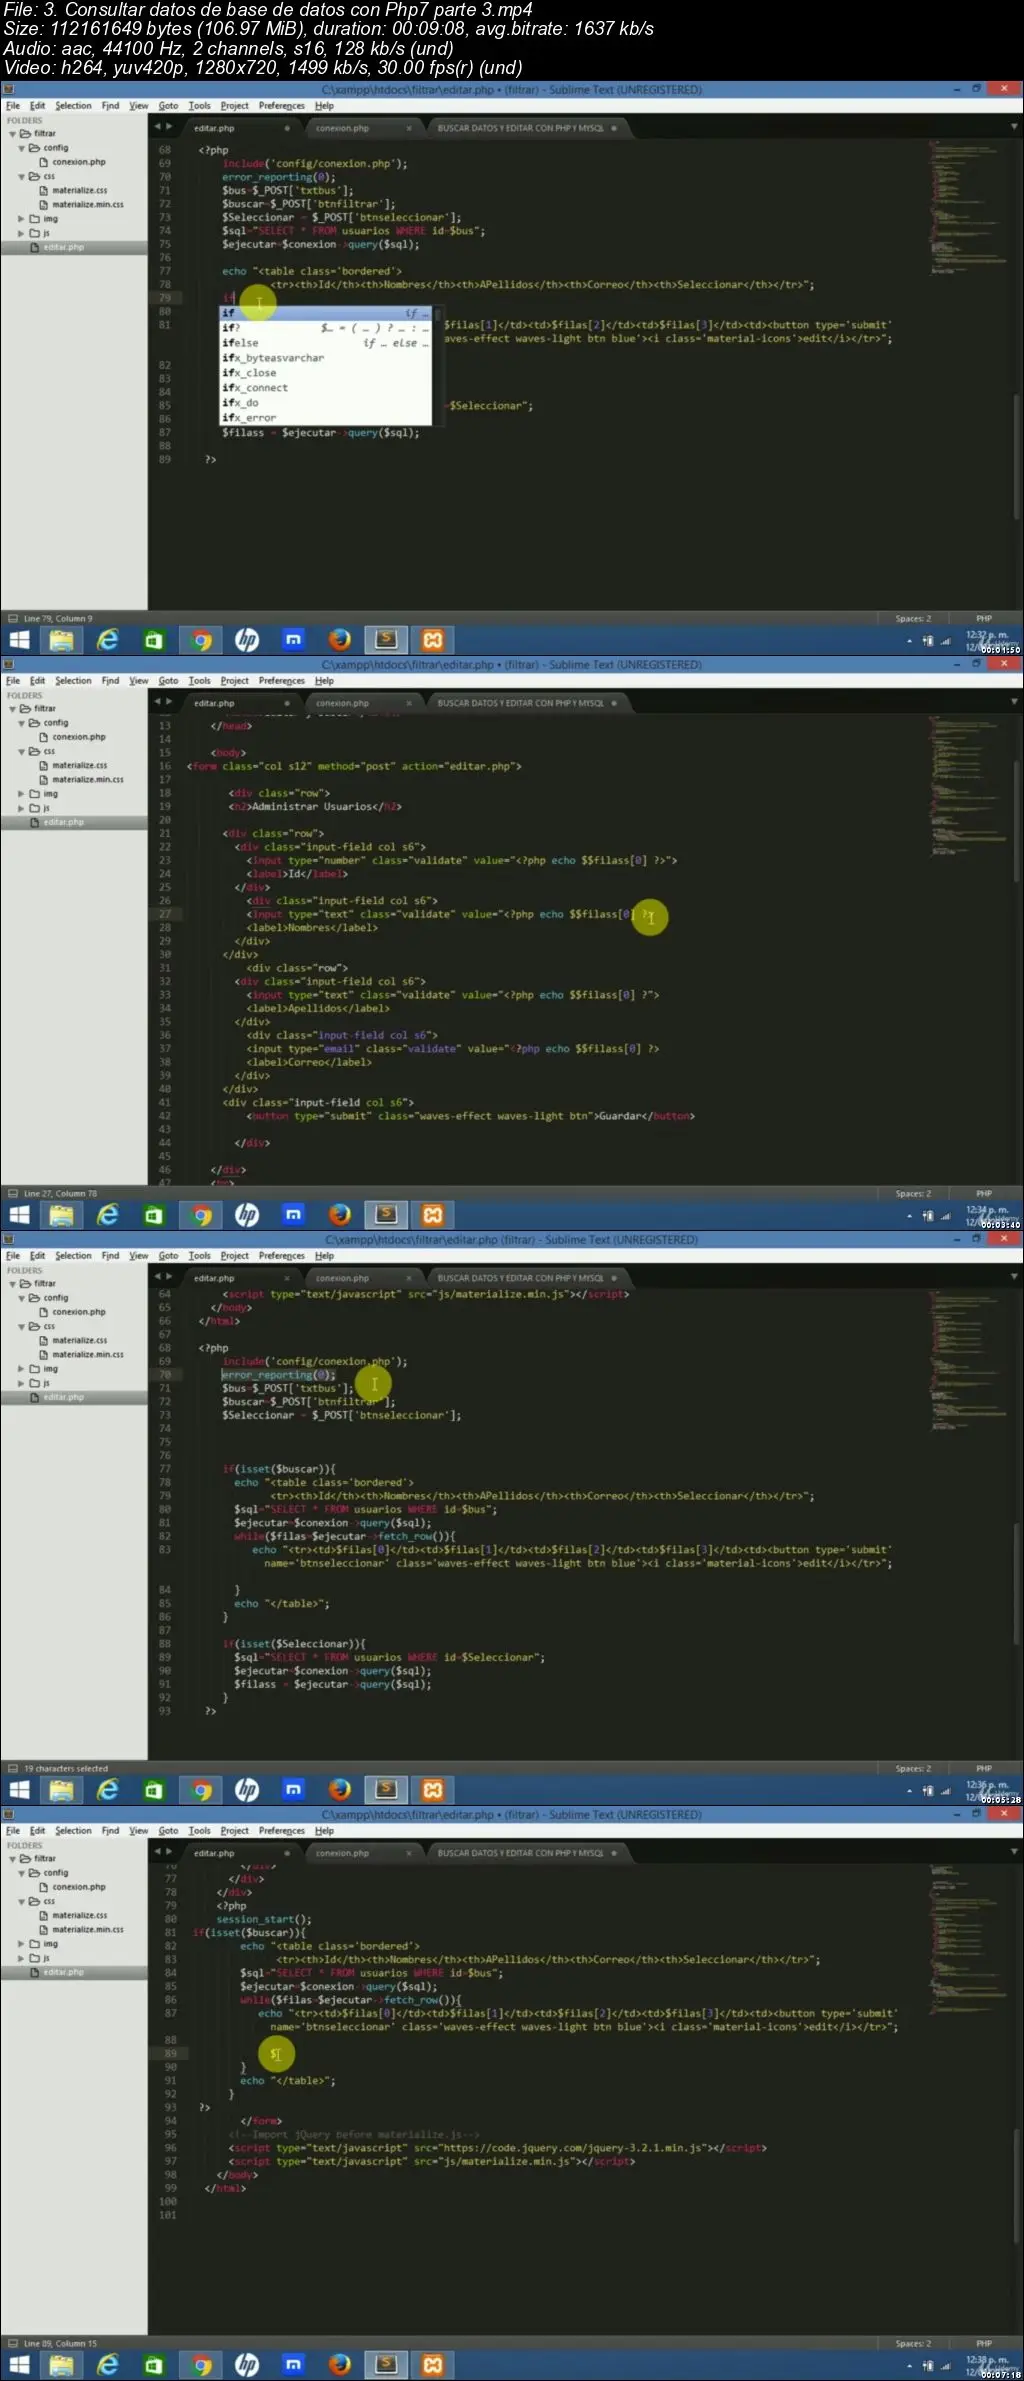Close the editar.php tab in the 00:05:28 frame
The image size is (1024, 2381).
click(287, 1279)
